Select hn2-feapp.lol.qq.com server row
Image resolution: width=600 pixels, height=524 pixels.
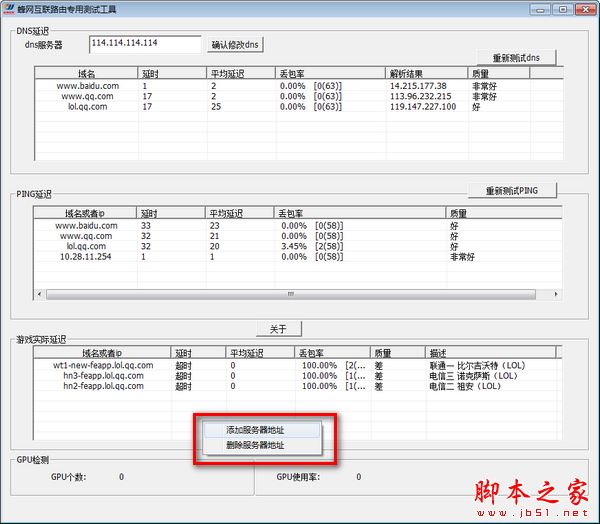(x=298, y=386)
